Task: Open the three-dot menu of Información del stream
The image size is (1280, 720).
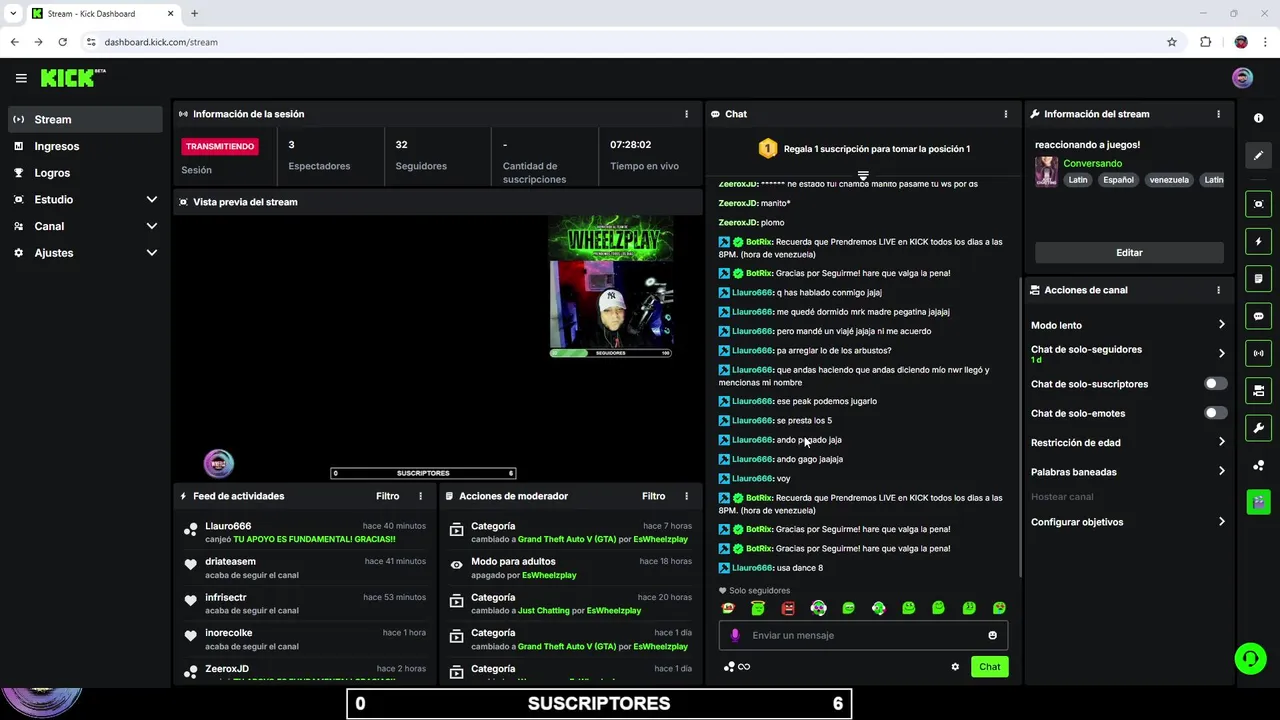Action: pyautogui.click(x=1218, y=114)
